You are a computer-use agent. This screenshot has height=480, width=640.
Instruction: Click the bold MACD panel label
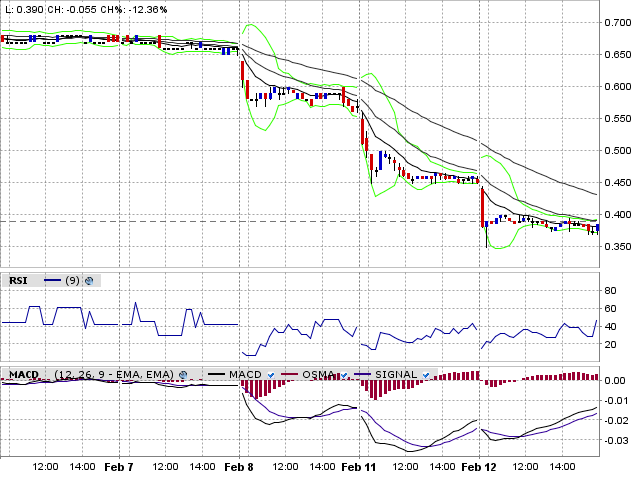click(24, 374)
